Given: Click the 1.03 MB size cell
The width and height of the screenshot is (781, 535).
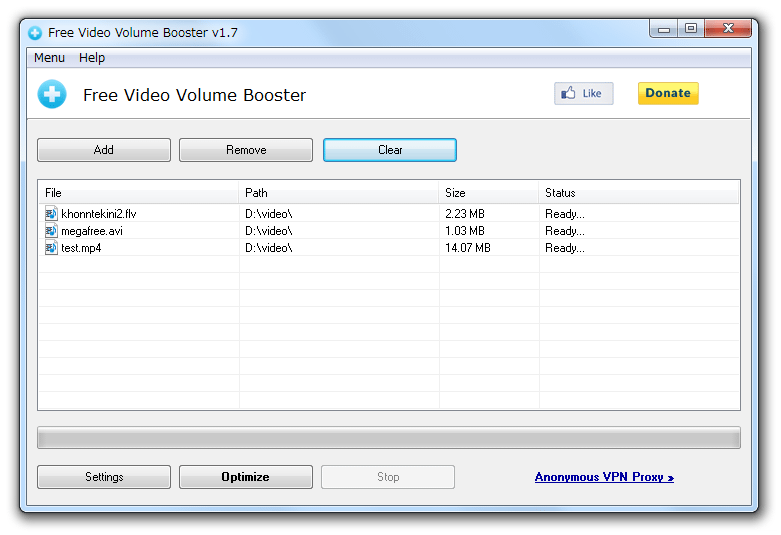Looking at the screenshot, I should point(465,231).
